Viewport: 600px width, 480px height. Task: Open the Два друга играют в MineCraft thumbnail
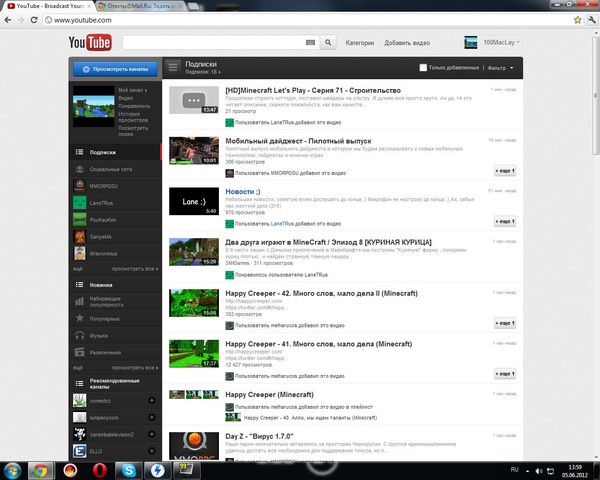point(194,252)
